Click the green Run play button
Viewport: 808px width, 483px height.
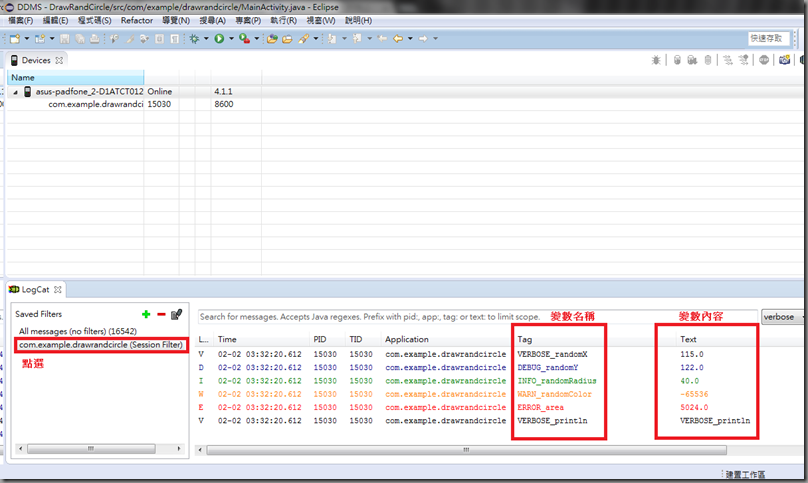(x=220, y=39)
